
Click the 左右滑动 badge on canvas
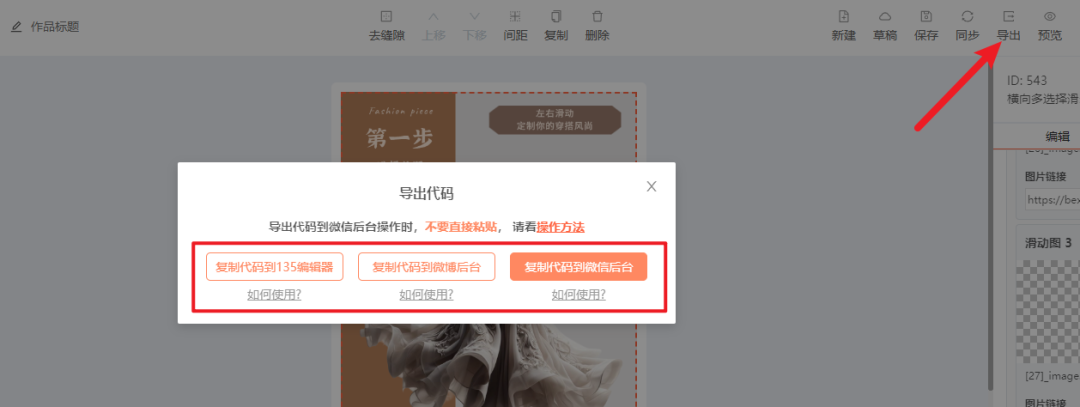point(555,120)
